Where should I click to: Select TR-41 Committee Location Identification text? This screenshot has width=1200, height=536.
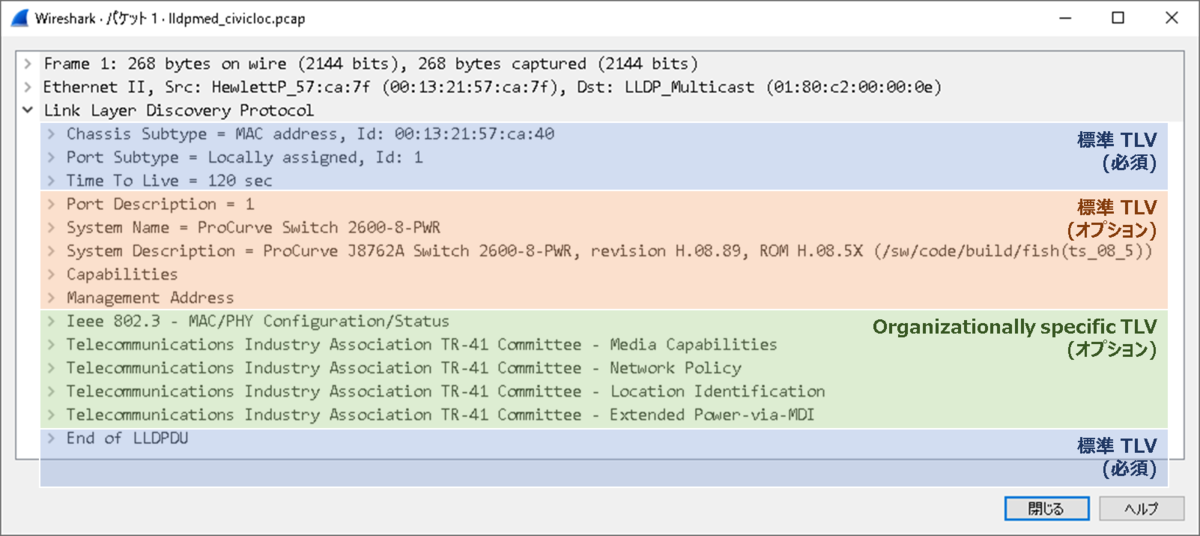[x=446, y=391]
